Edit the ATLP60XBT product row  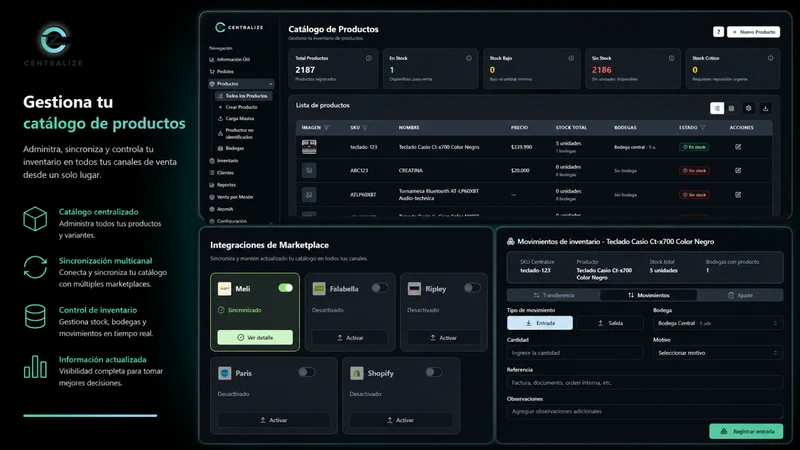(738, 194)
